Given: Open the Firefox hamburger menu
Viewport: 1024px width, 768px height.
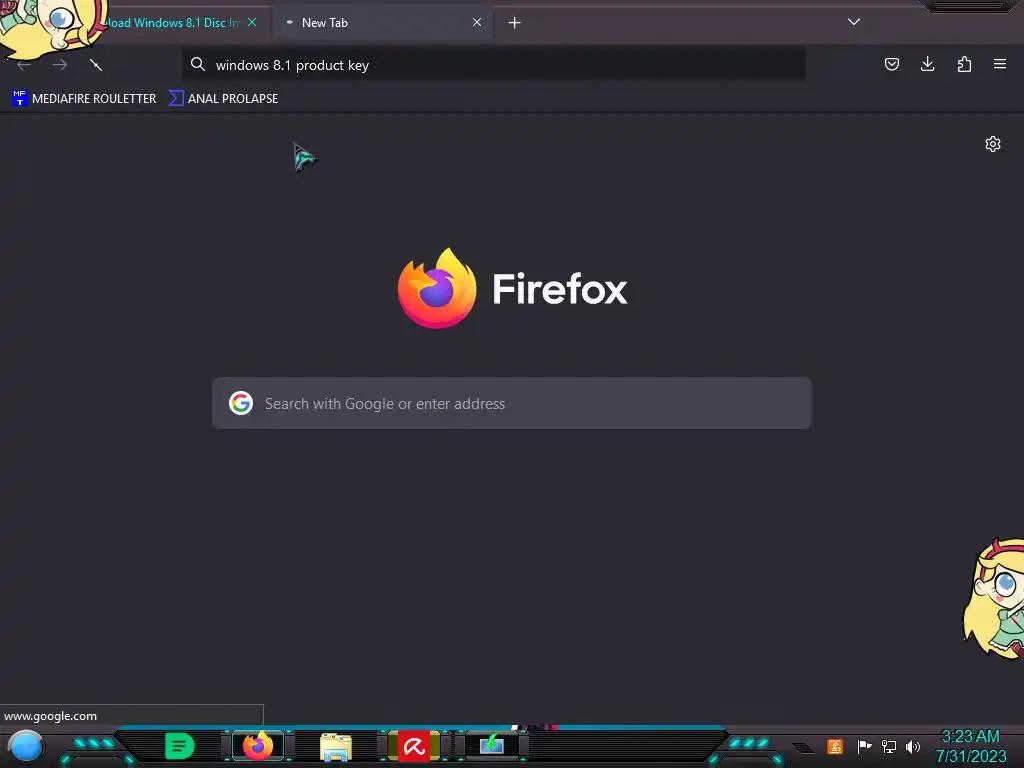Looking at the screenshot, I should pyautogui.click(x=999, y=64).
